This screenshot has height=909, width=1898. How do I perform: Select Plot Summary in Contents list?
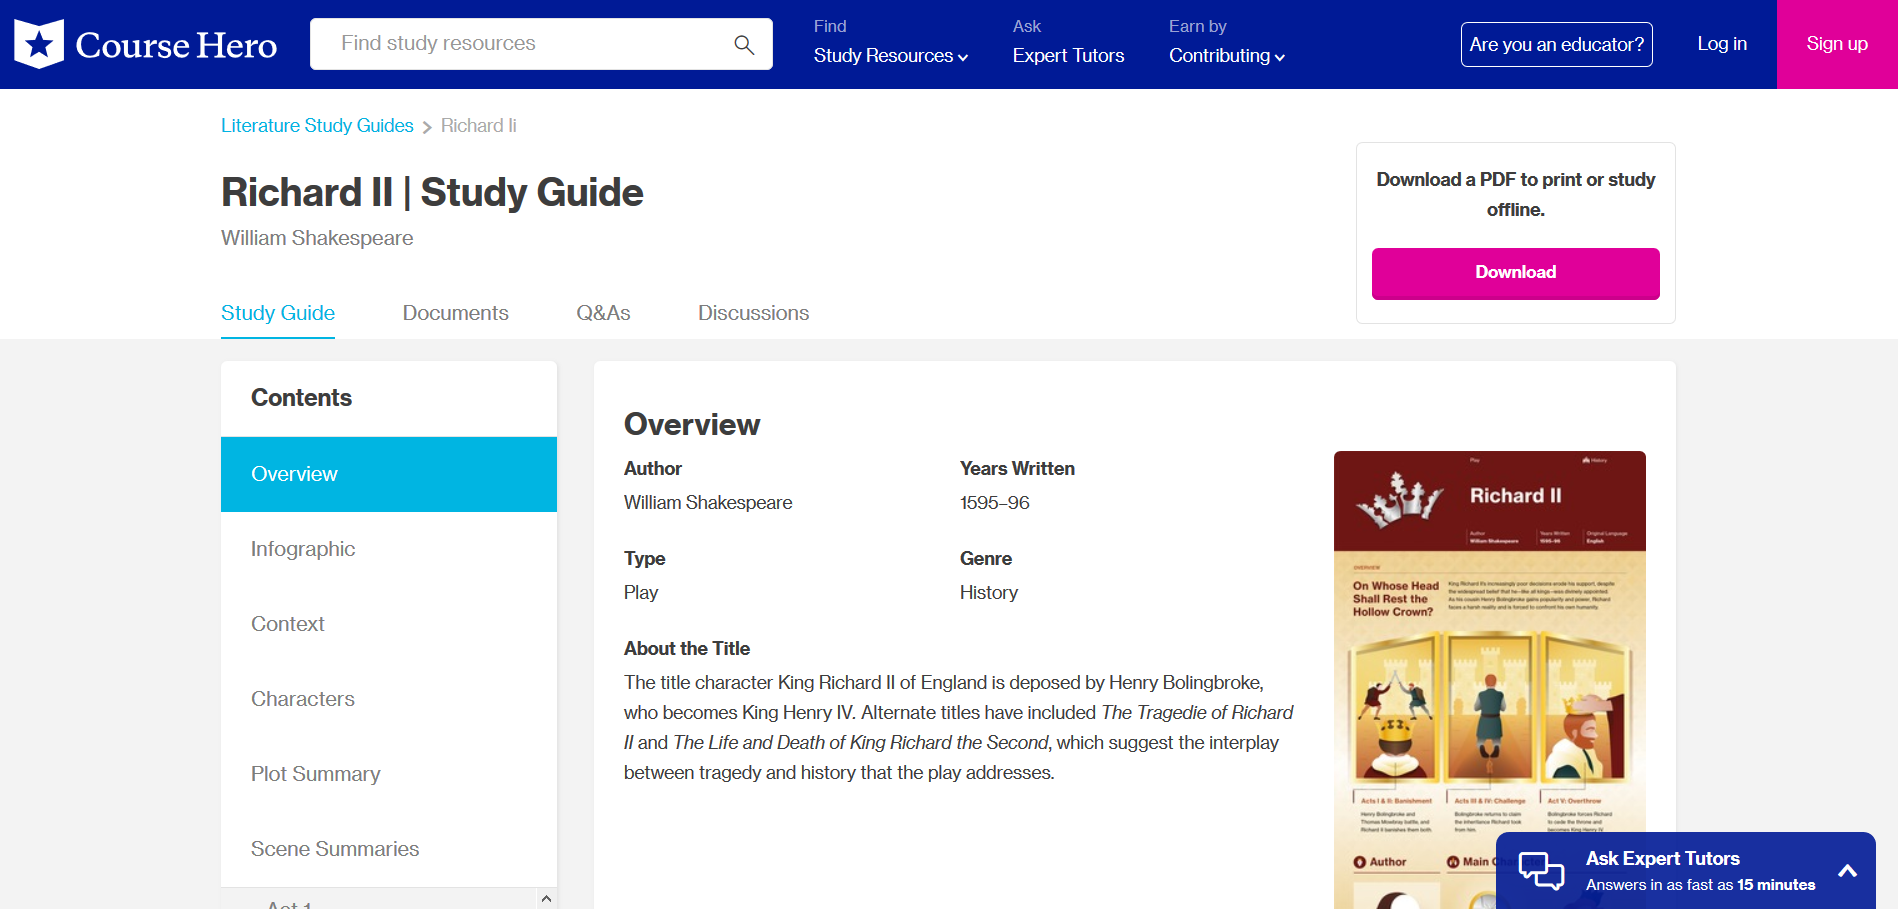(x=315, y=774)
